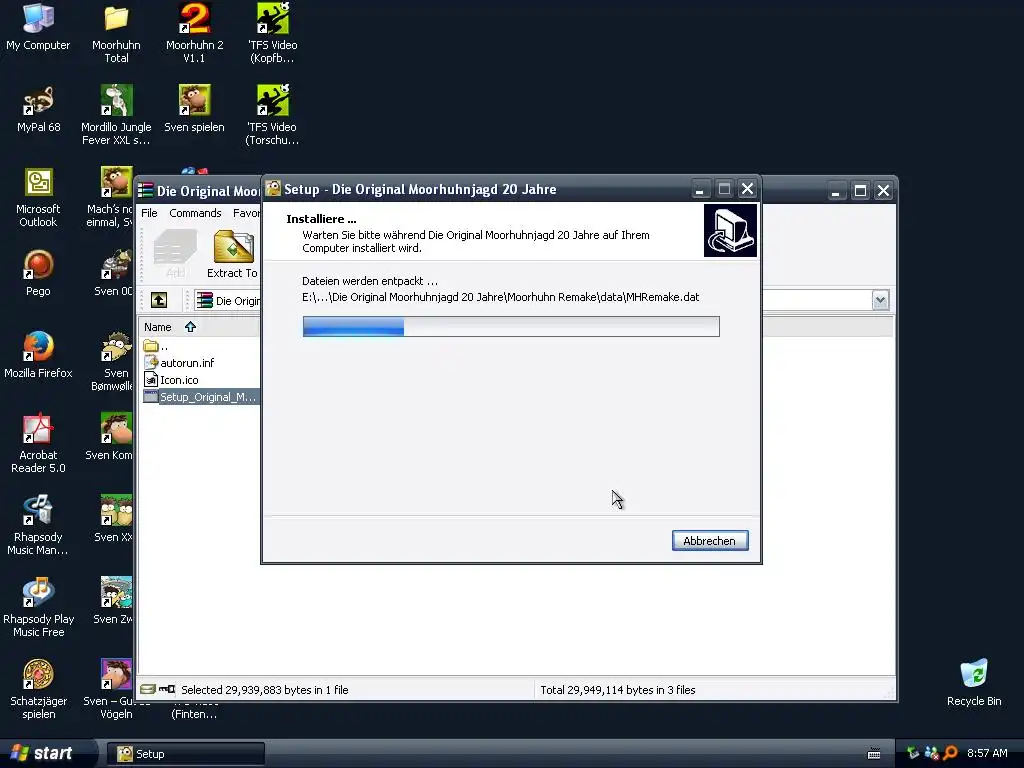Screen dimensions: 1024x768
Task: Click Abbrechen to cancel installation
Action: [x=710, y=541]
